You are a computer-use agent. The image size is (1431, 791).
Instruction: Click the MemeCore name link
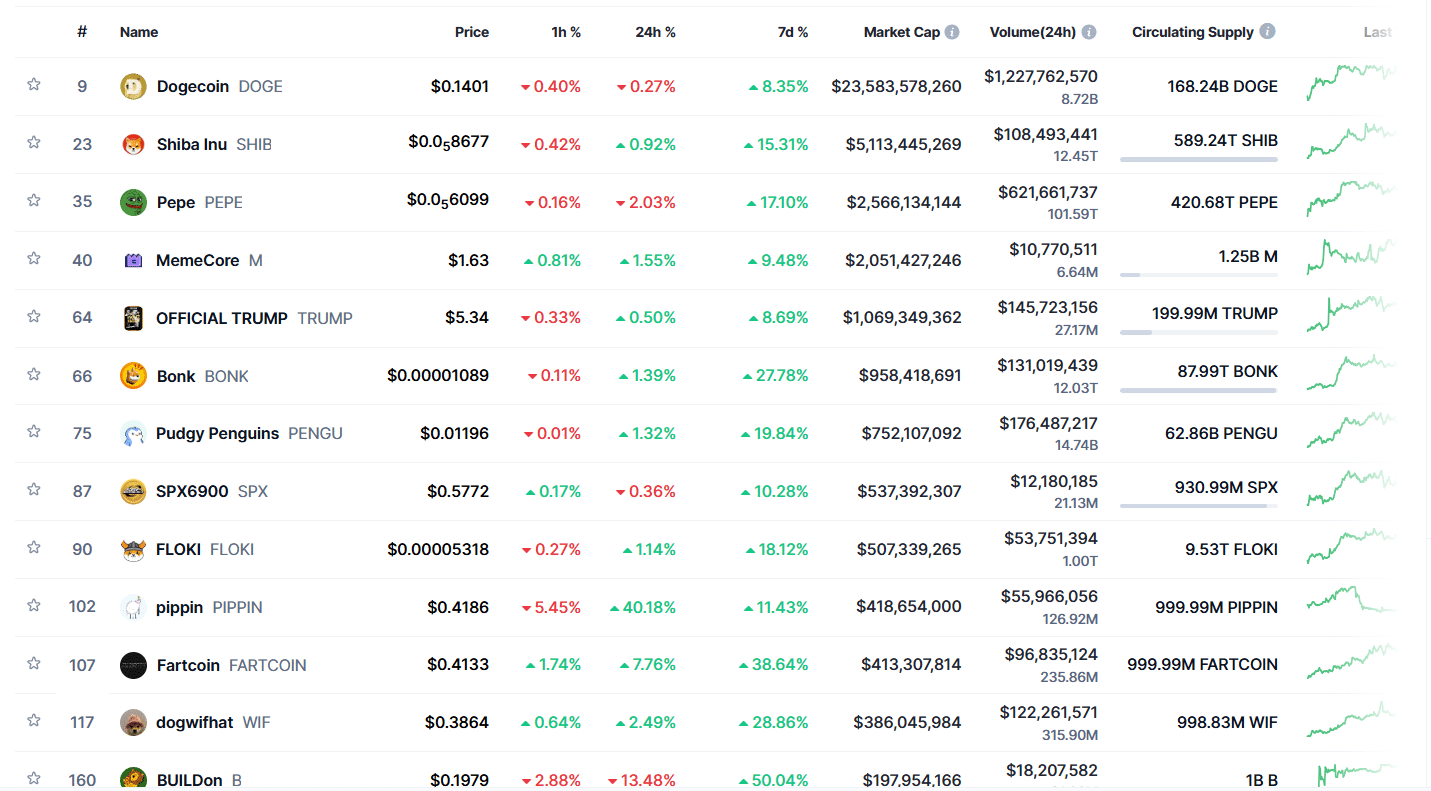[x=197, y=260]
